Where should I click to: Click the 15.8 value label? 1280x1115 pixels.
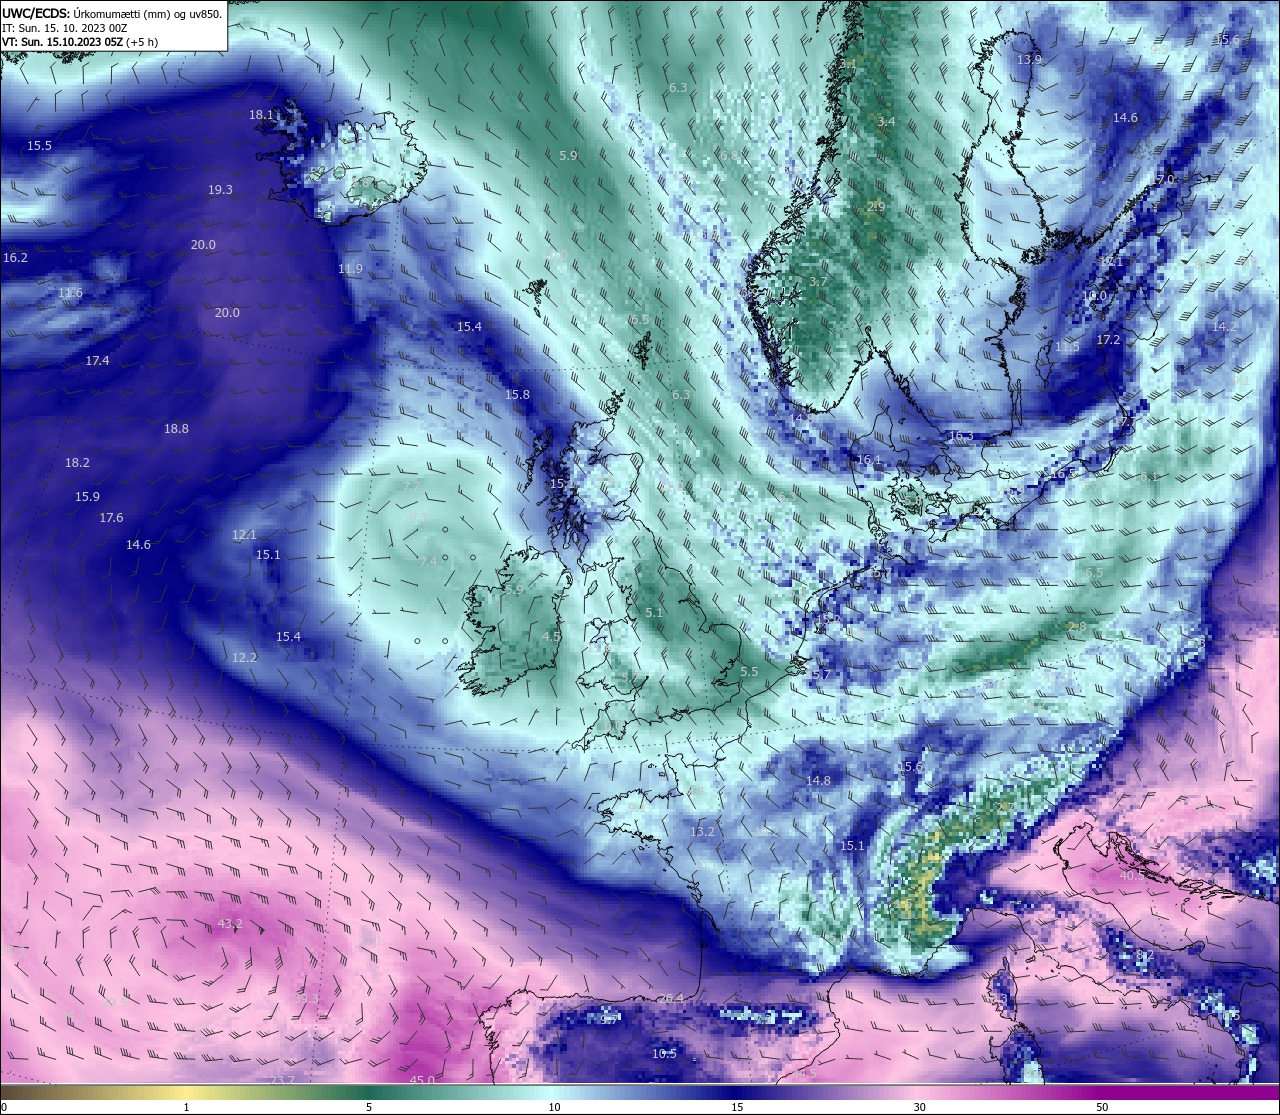tap(517, 395)
